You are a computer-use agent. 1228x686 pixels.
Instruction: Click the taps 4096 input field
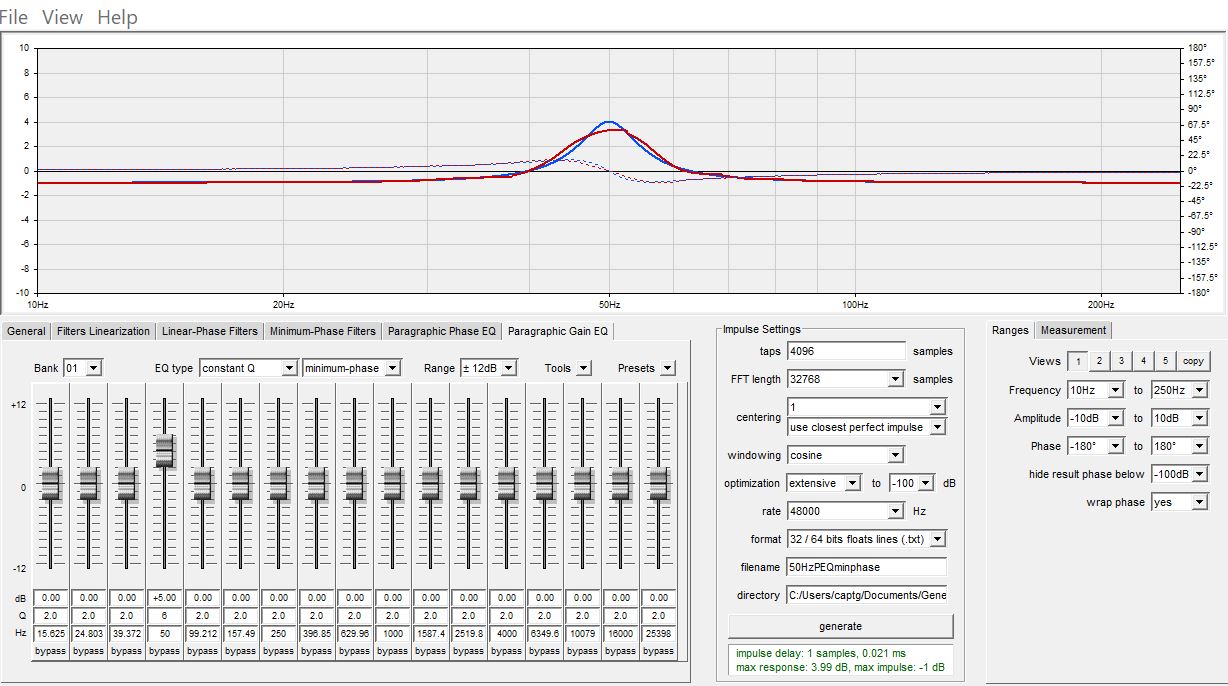[846, 351]
